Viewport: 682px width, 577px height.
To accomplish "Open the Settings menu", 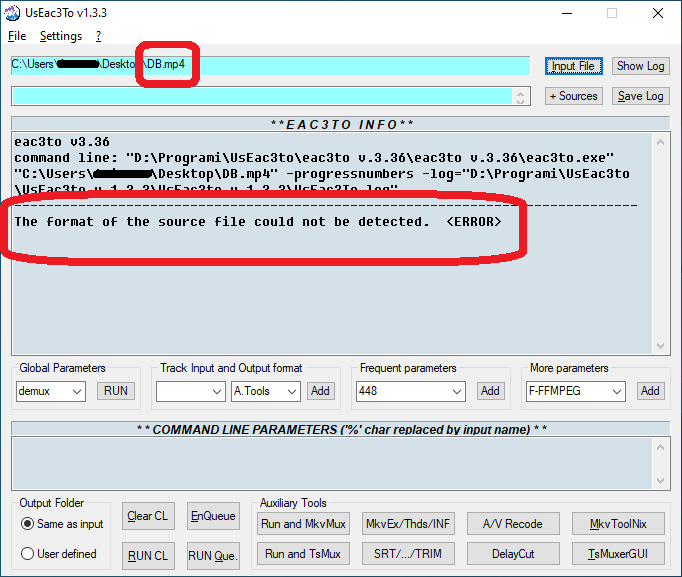I will (61, 36).
